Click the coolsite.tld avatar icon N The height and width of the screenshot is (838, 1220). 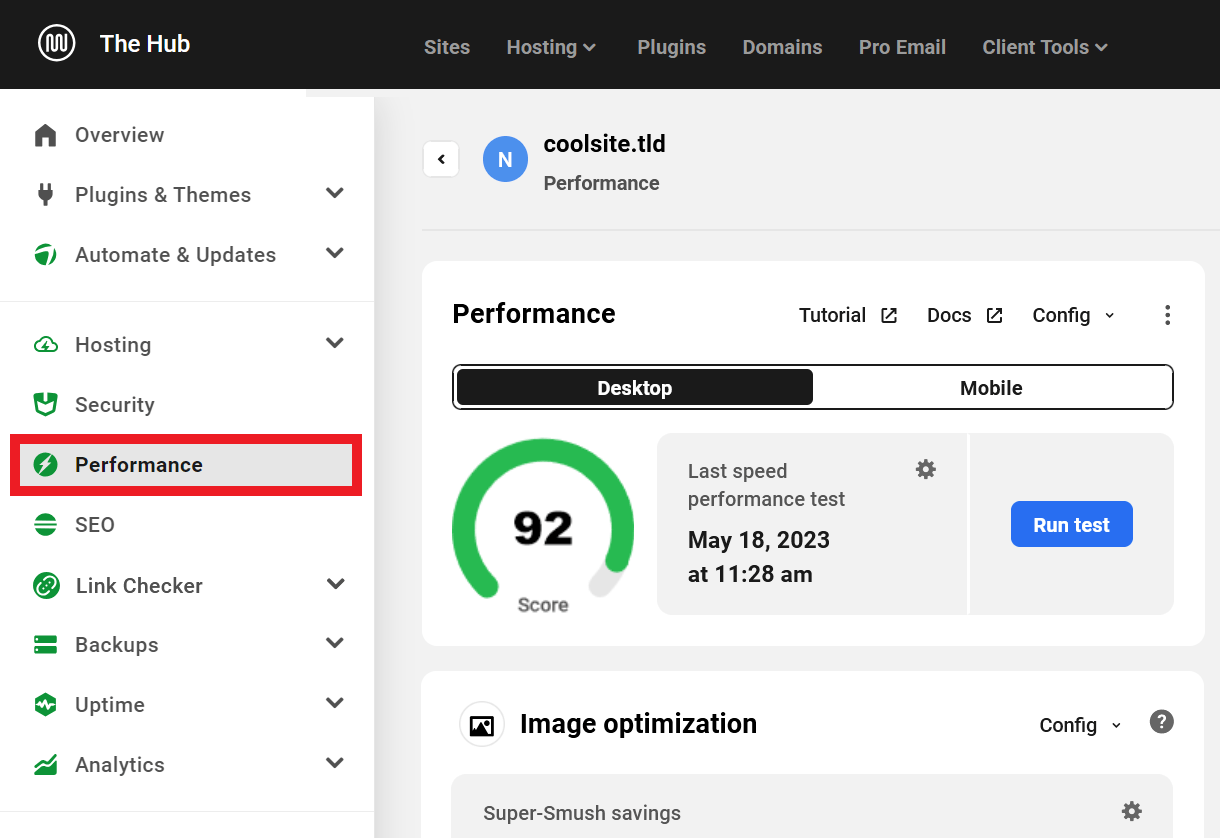coord(505,160)
